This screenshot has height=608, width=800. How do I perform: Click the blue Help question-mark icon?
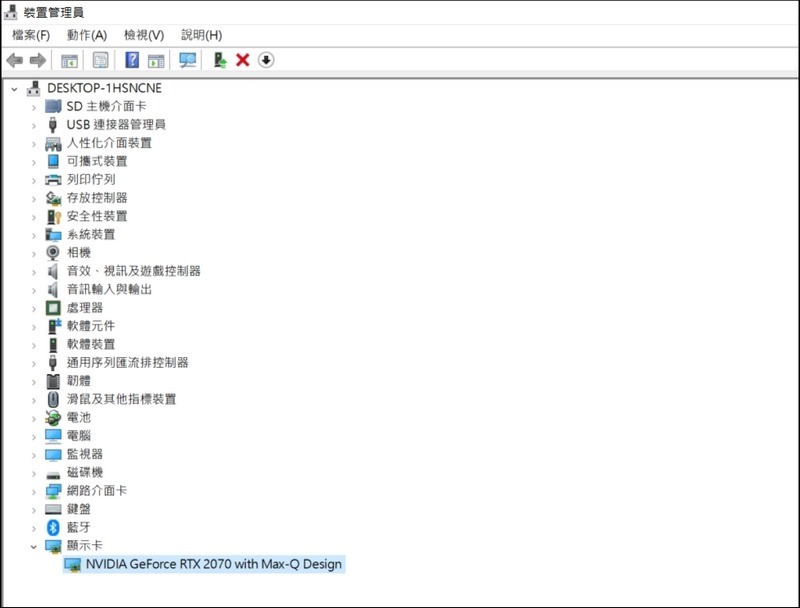(132, 60)
